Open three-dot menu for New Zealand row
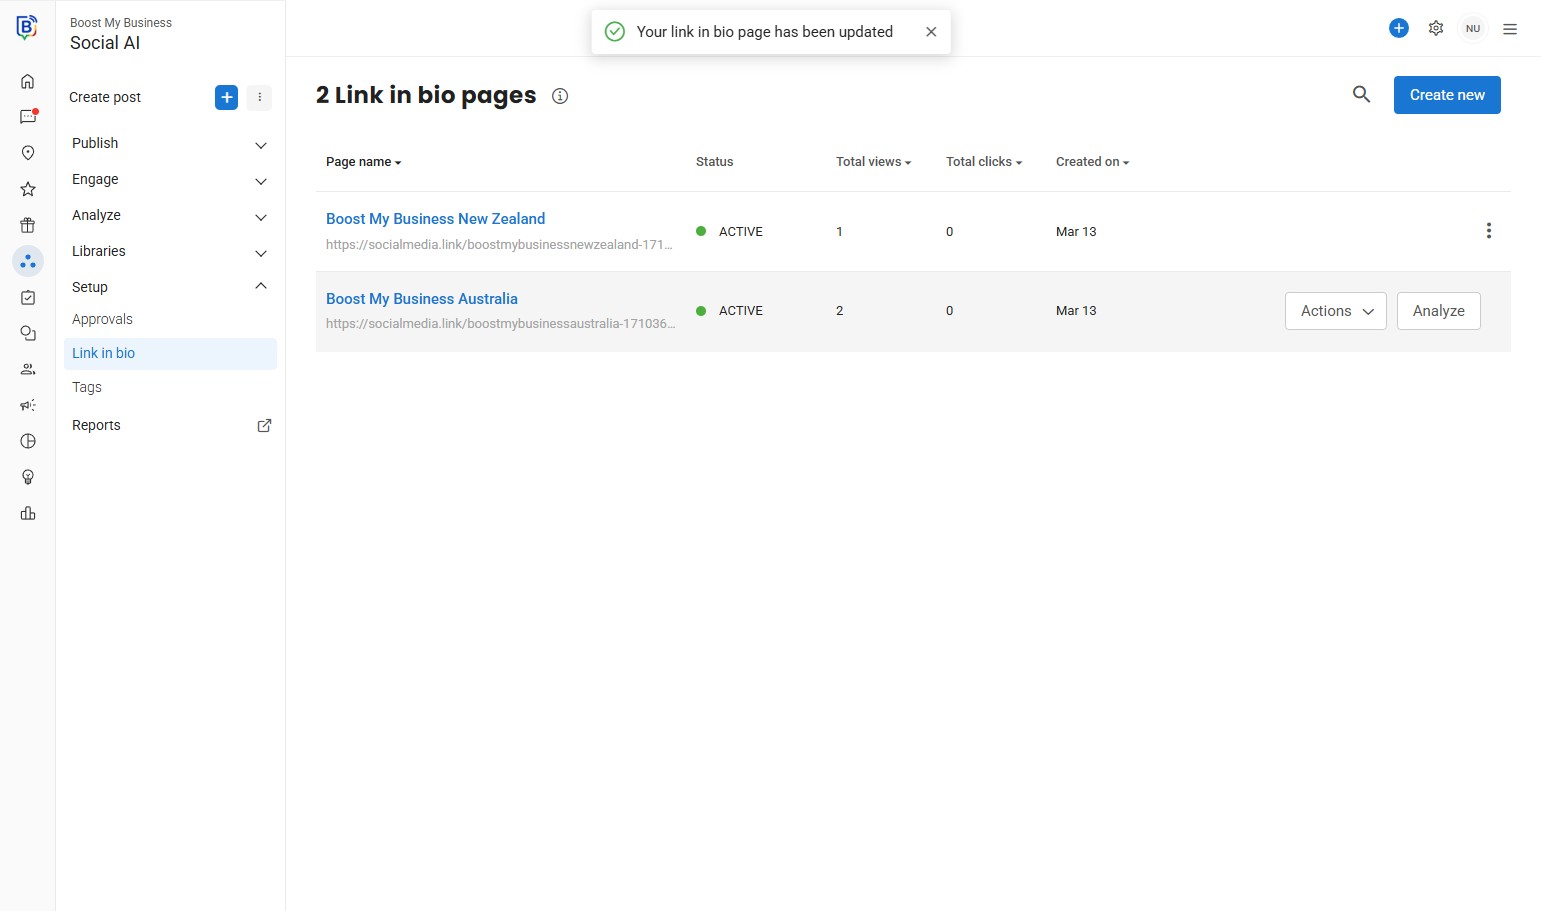The height and width of the screenshot is (911, 1541). click(x=1488, y=231)
